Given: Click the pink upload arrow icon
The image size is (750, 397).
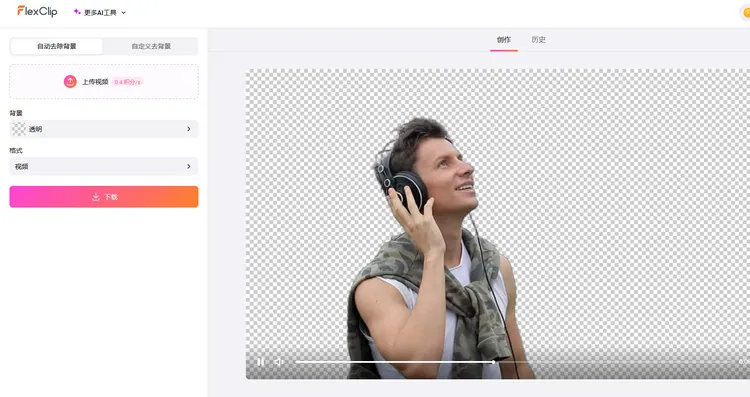Looking at the screenshot, I should [70, 82].
